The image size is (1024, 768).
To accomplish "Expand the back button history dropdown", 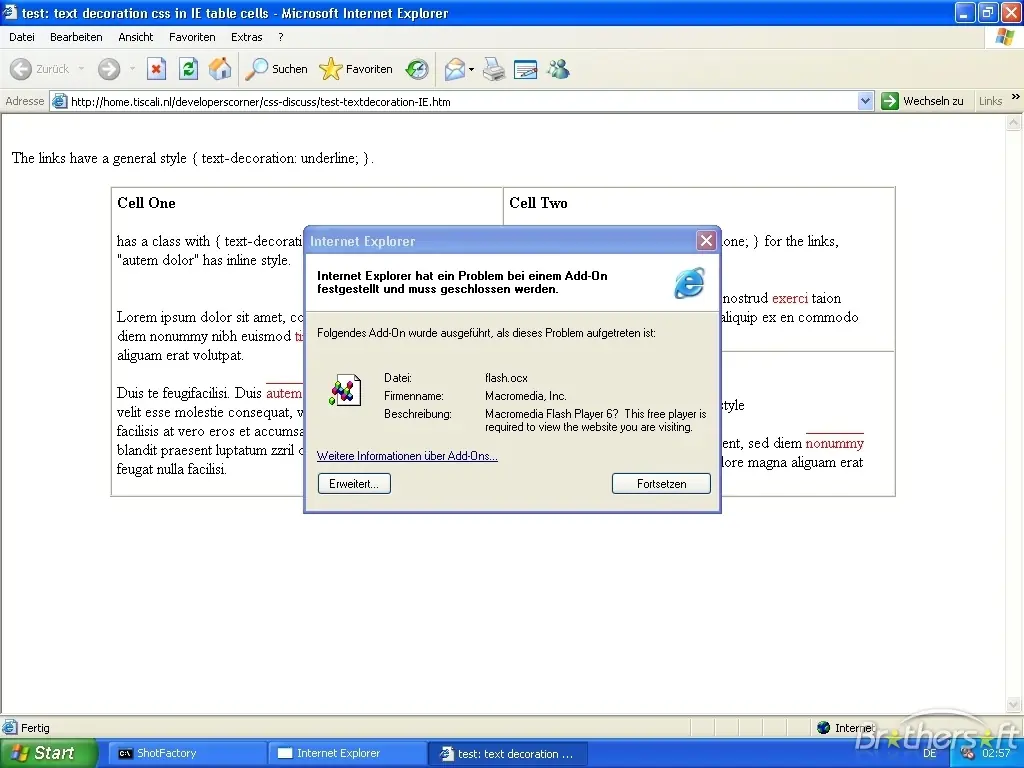I will [81, 69].
